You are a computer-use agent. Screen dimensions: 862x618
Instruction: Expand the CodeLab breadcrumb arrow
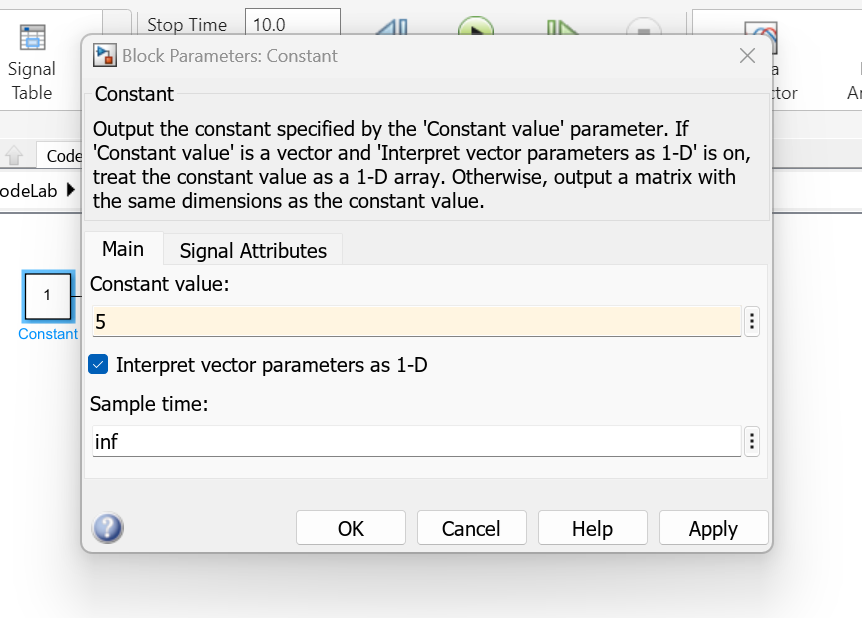click(x=71, y=189)
